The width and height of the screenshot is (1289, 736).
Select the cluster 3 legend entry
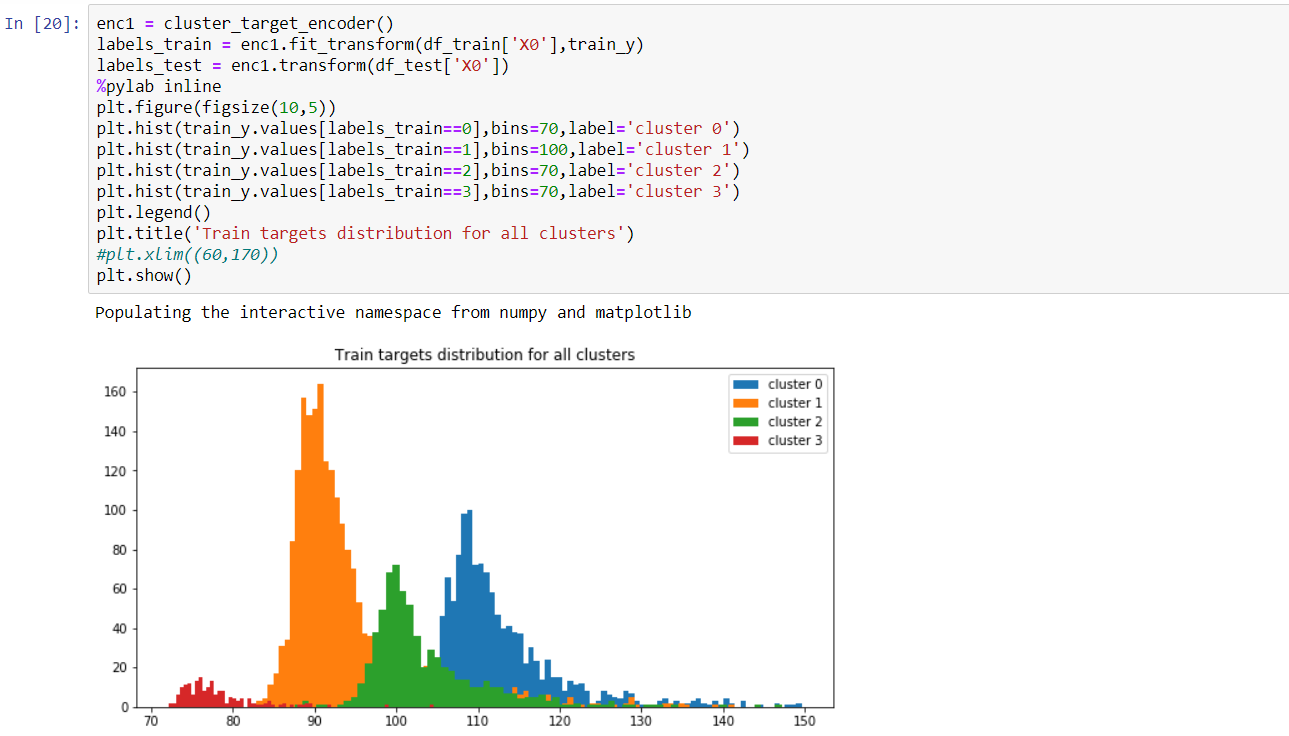pyautogui.click(x=795, y=440)
